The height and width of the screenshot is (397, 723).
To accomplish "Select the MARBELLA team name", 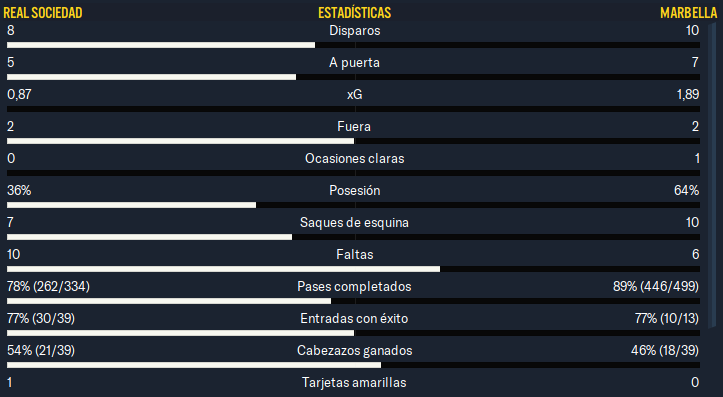I will 688,12.
